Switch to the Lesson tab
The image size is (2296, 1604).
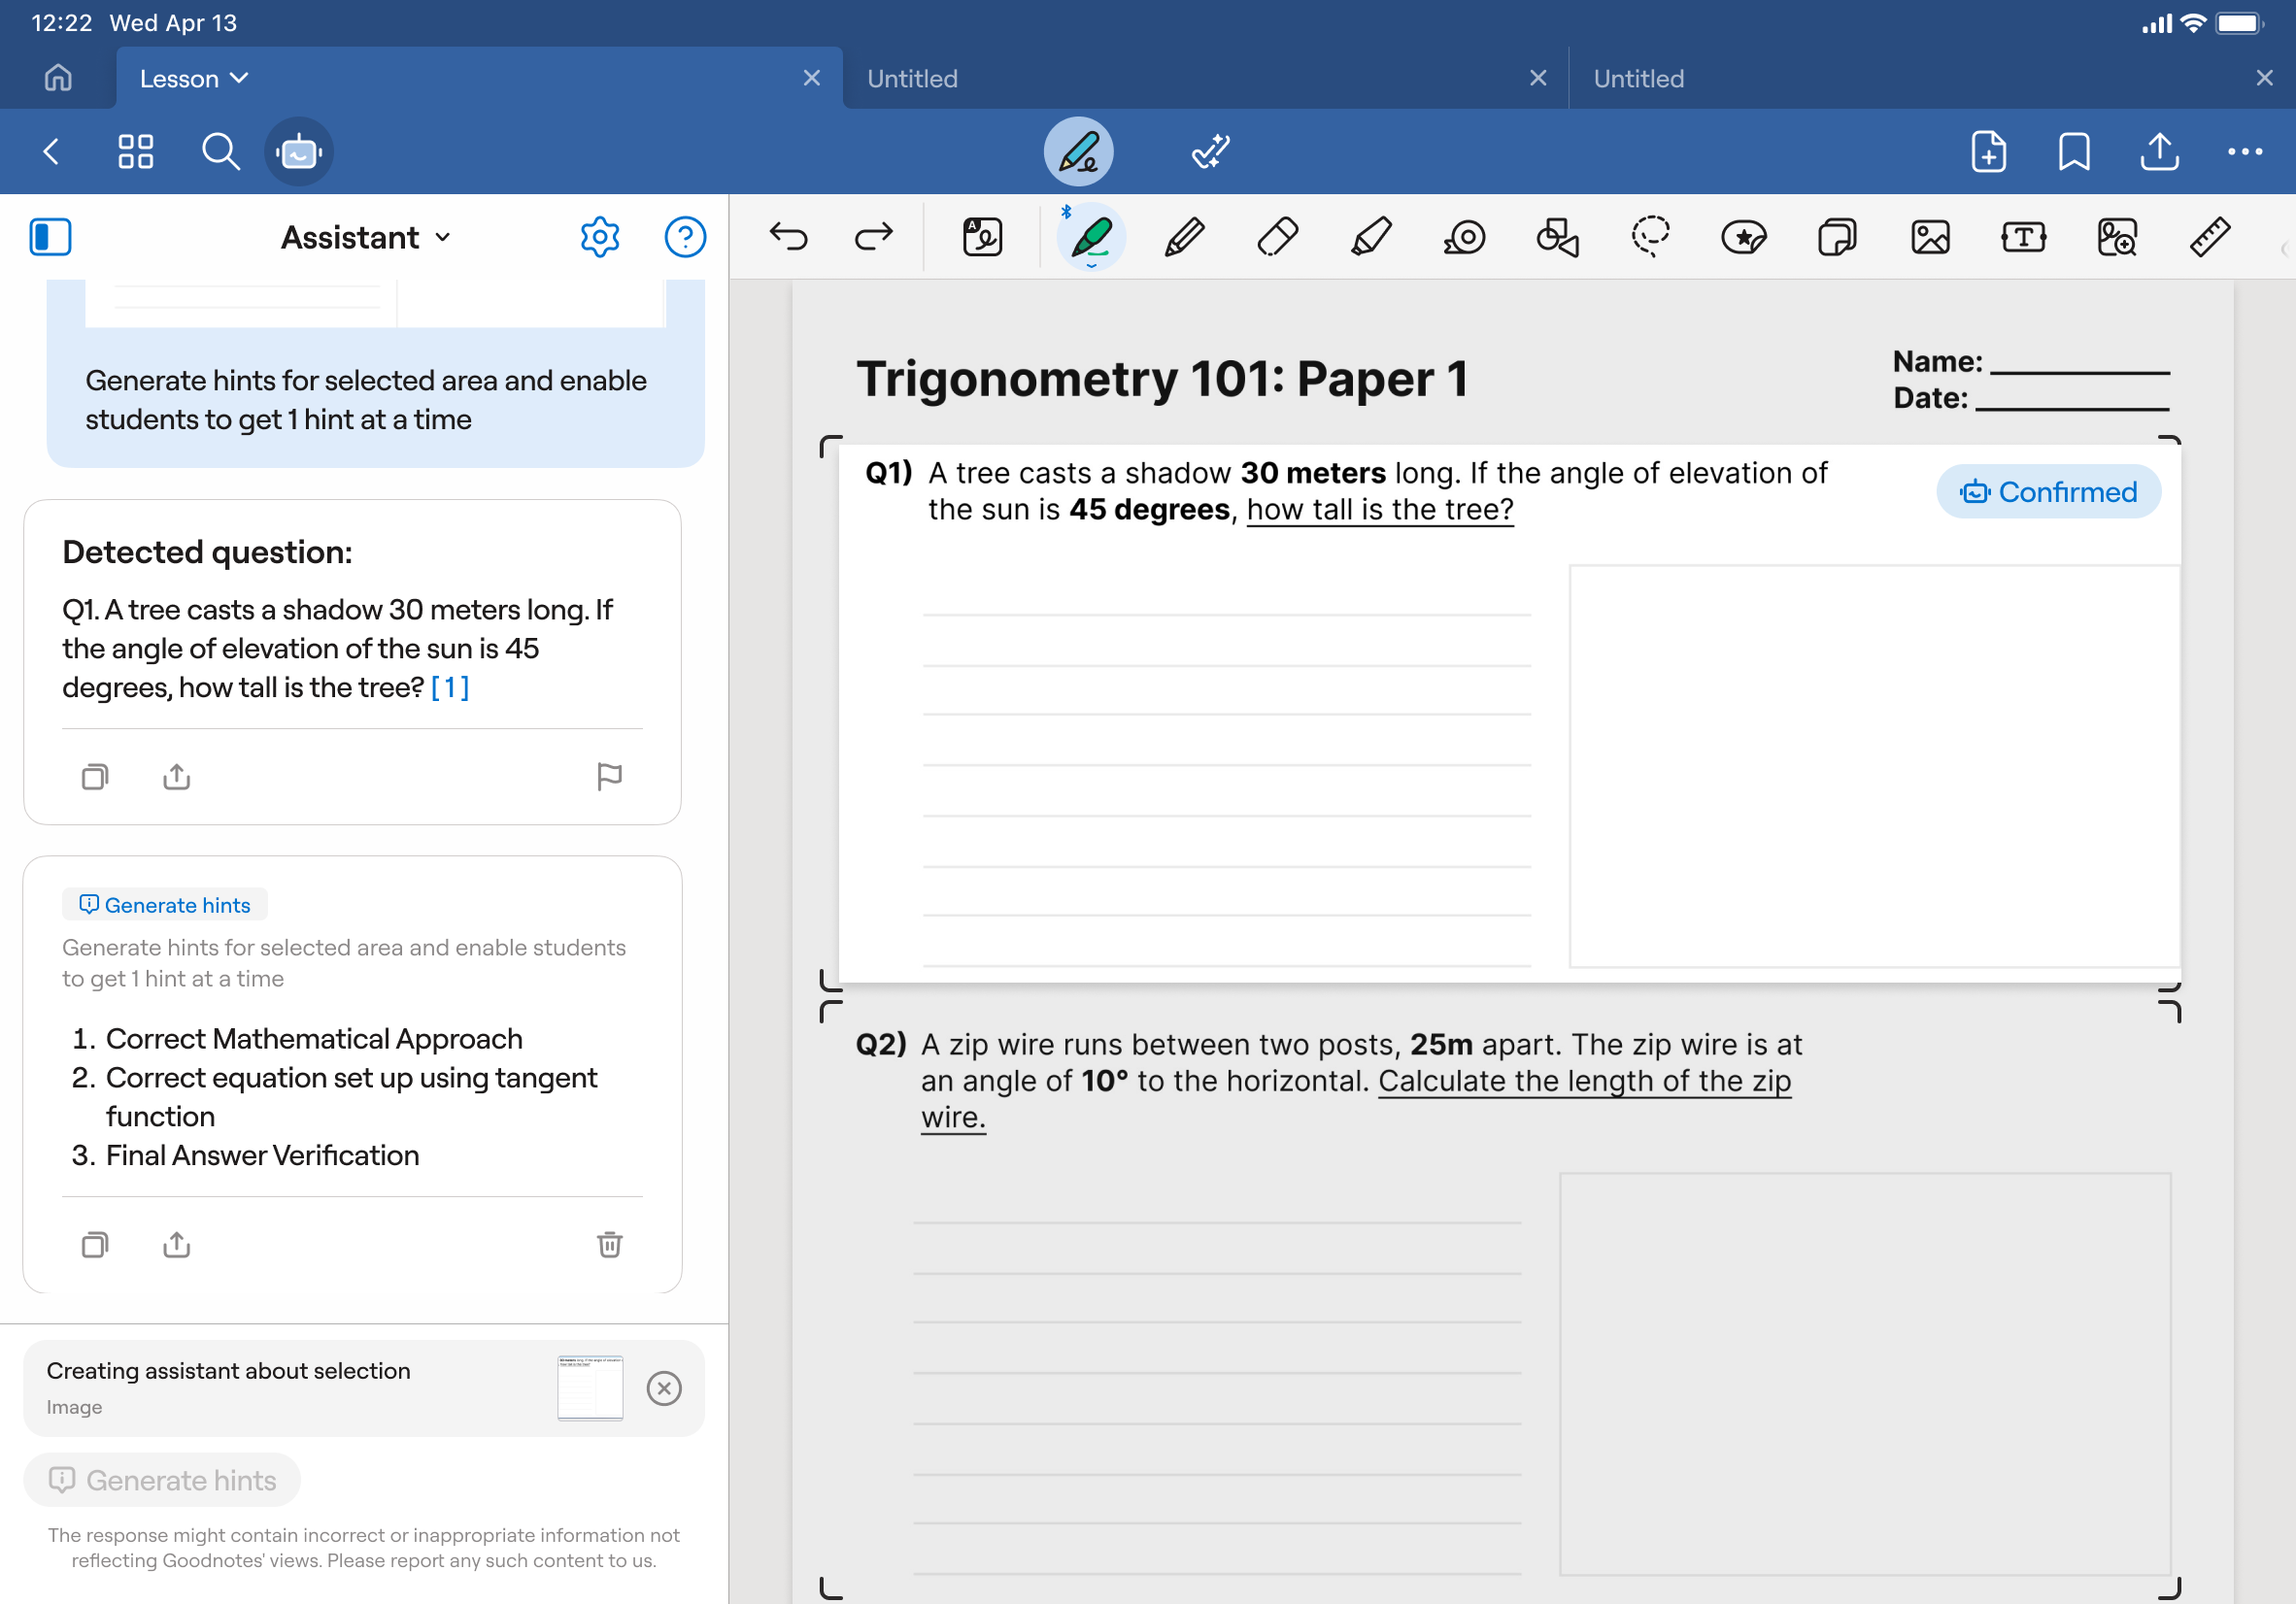point(179,78)
